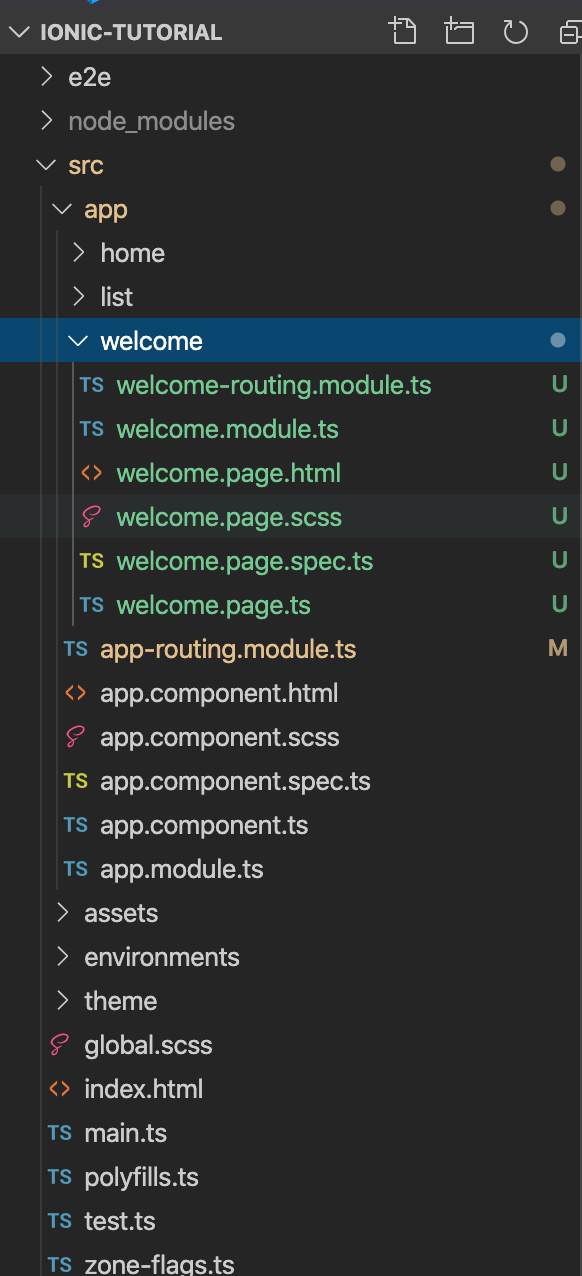This screenshot has height=1276, width=582.
Task: Click TS icon of app-routing.module.ts
Action: [76, 649]
